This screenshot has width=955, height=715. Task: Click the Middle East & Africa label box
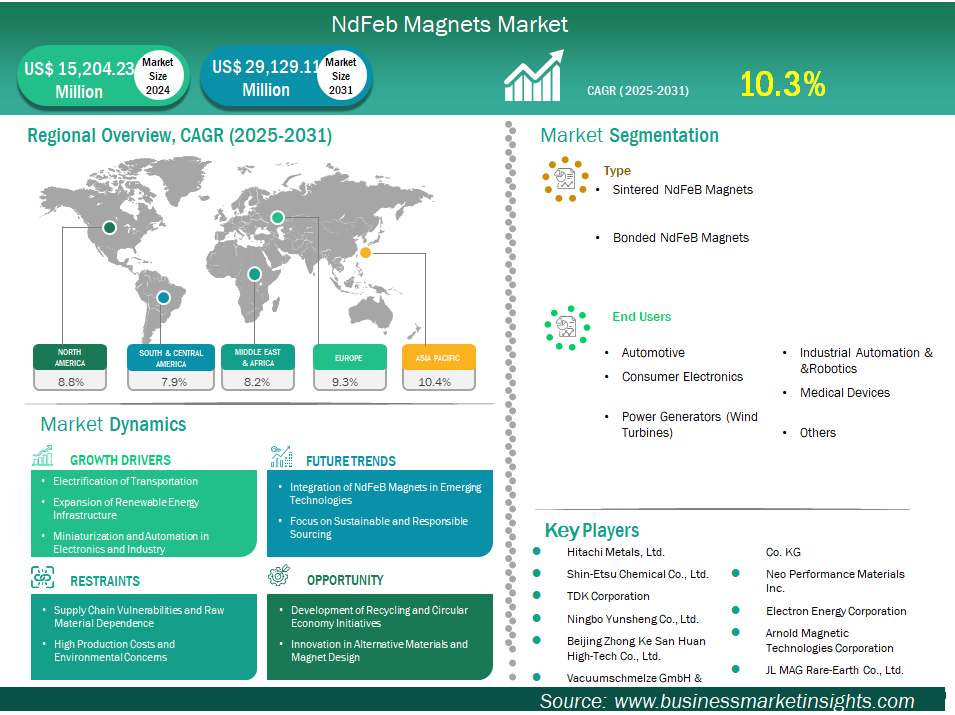point(256,357)
